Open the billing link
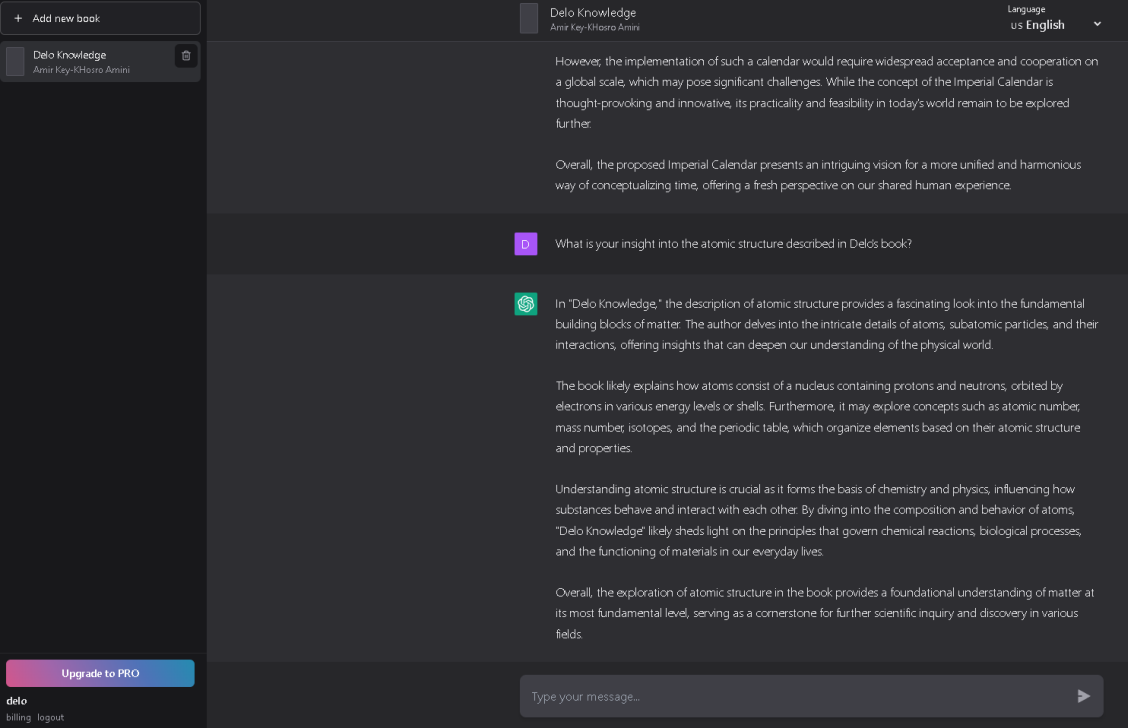1128x728 pixels. tap(18, 717)
